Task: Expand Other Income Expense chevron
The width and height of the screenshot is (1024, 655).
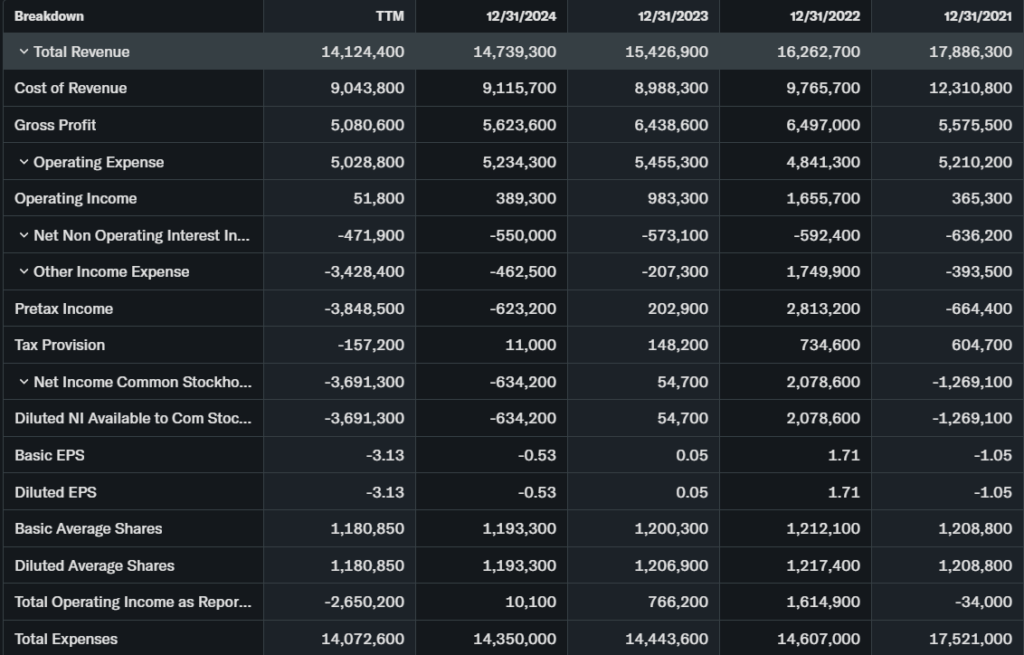Action: click(23, 272)
